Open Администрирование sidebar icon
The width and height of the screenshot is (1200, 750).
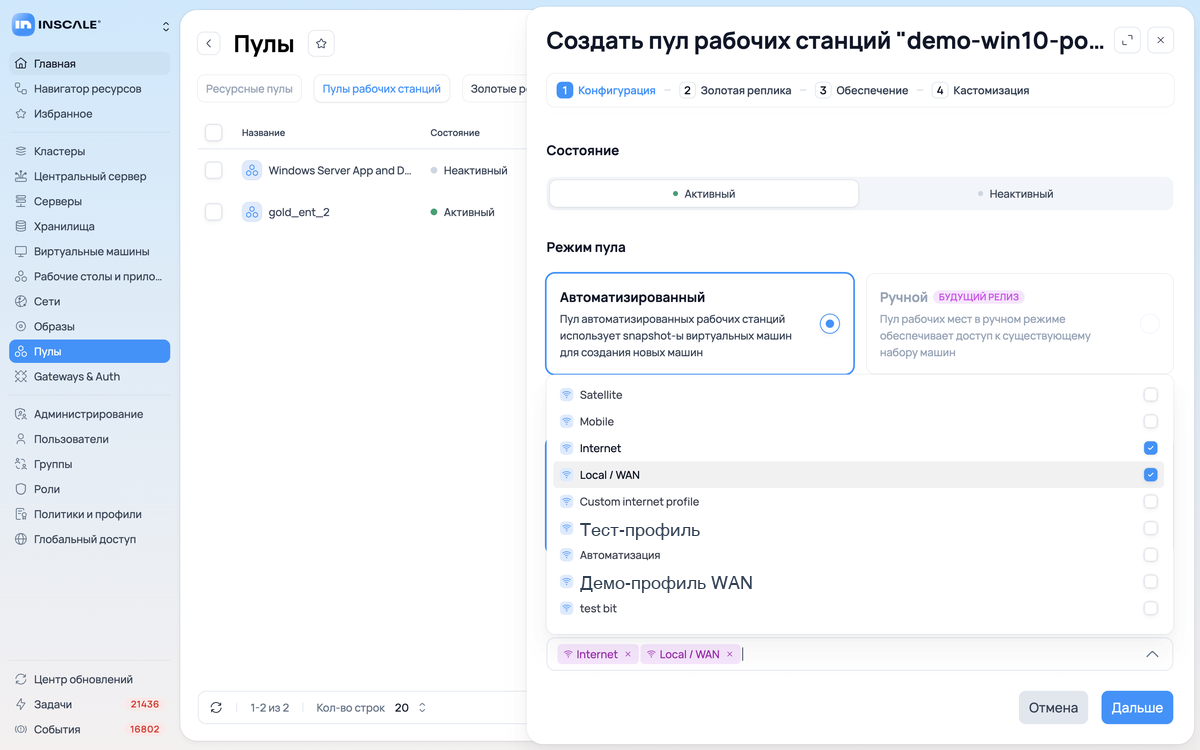[21, 414]
